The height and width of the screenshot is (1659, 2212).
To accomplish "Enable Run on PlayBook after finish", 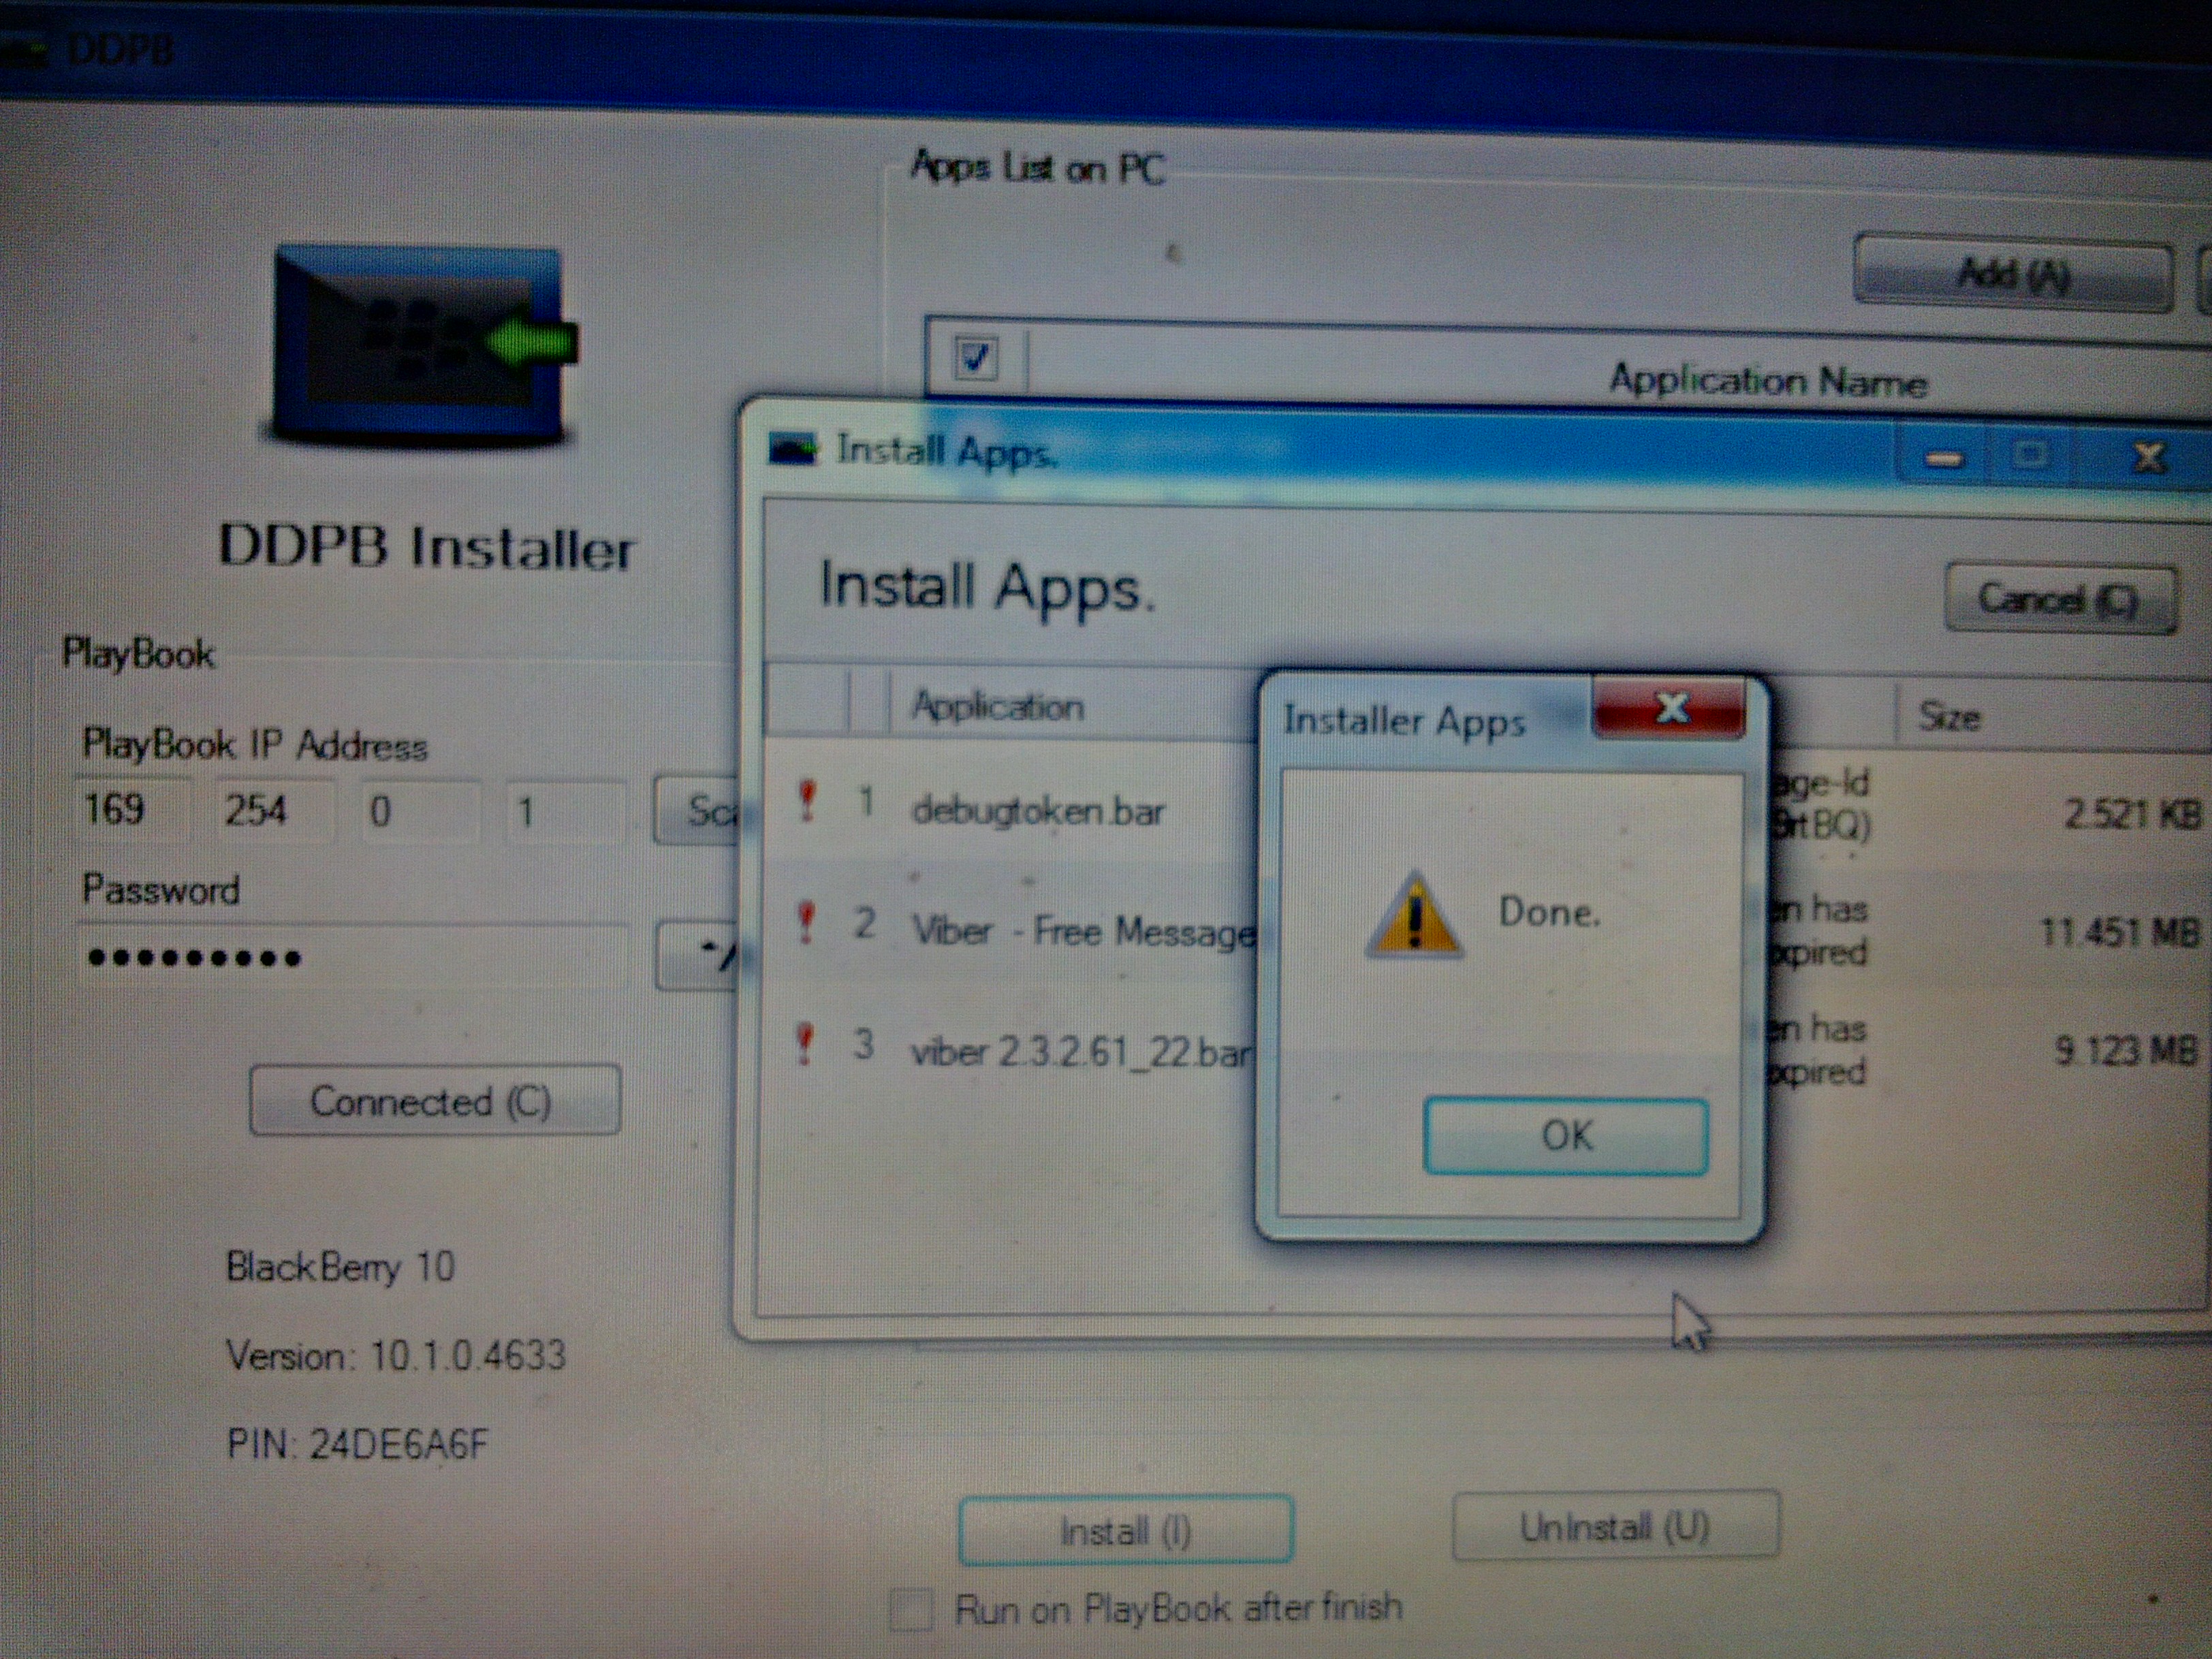I will [911, 1610].
